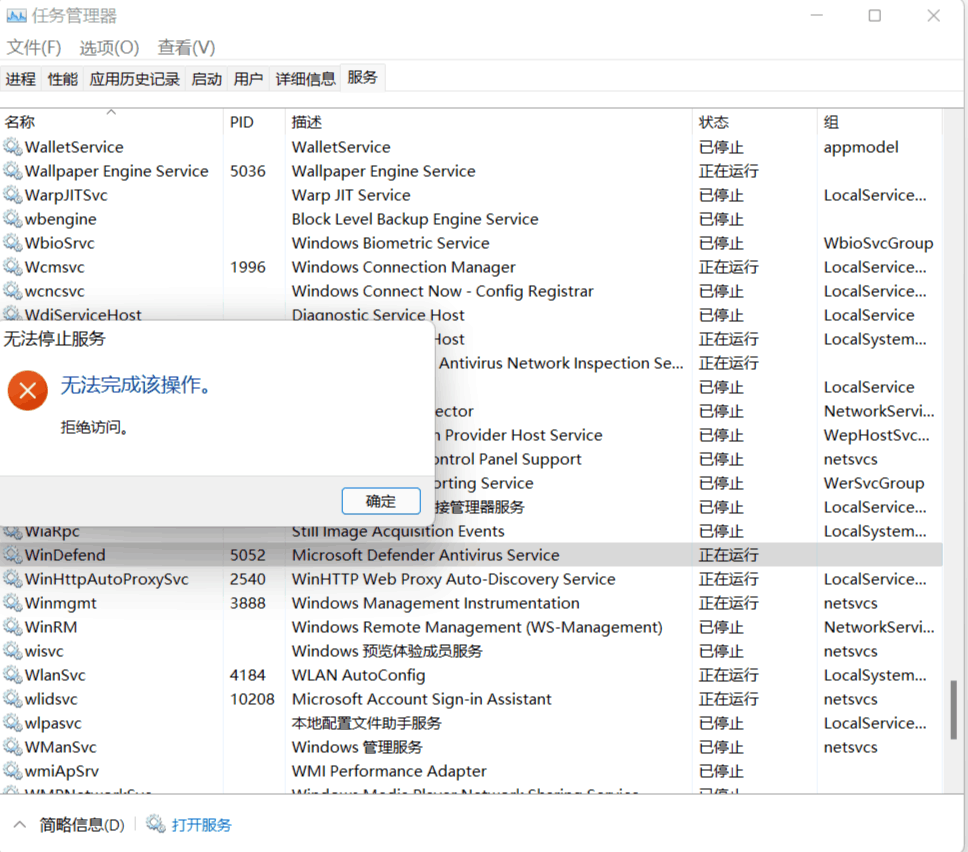
Task: Click PID 10208 cell
Action: pos(252,699)
